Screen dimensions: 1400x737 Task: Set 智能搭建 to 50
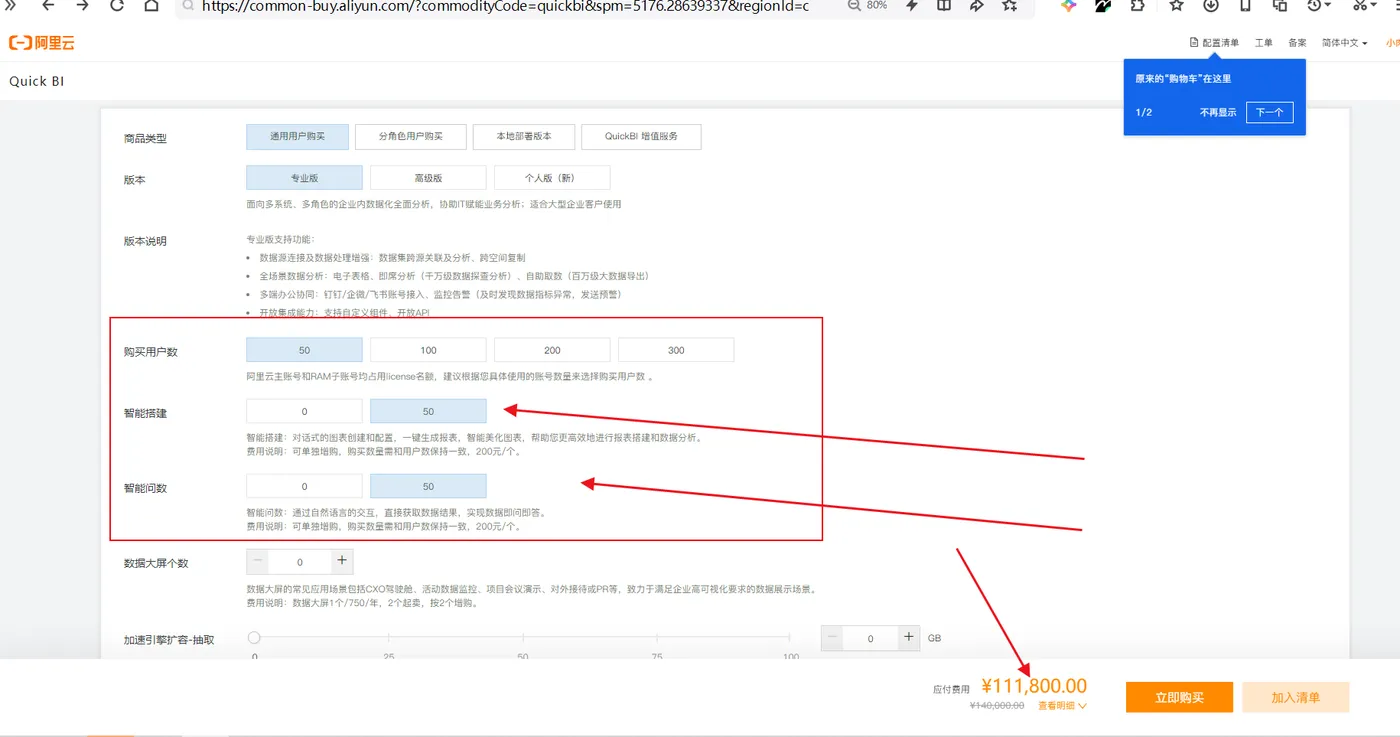428,411
